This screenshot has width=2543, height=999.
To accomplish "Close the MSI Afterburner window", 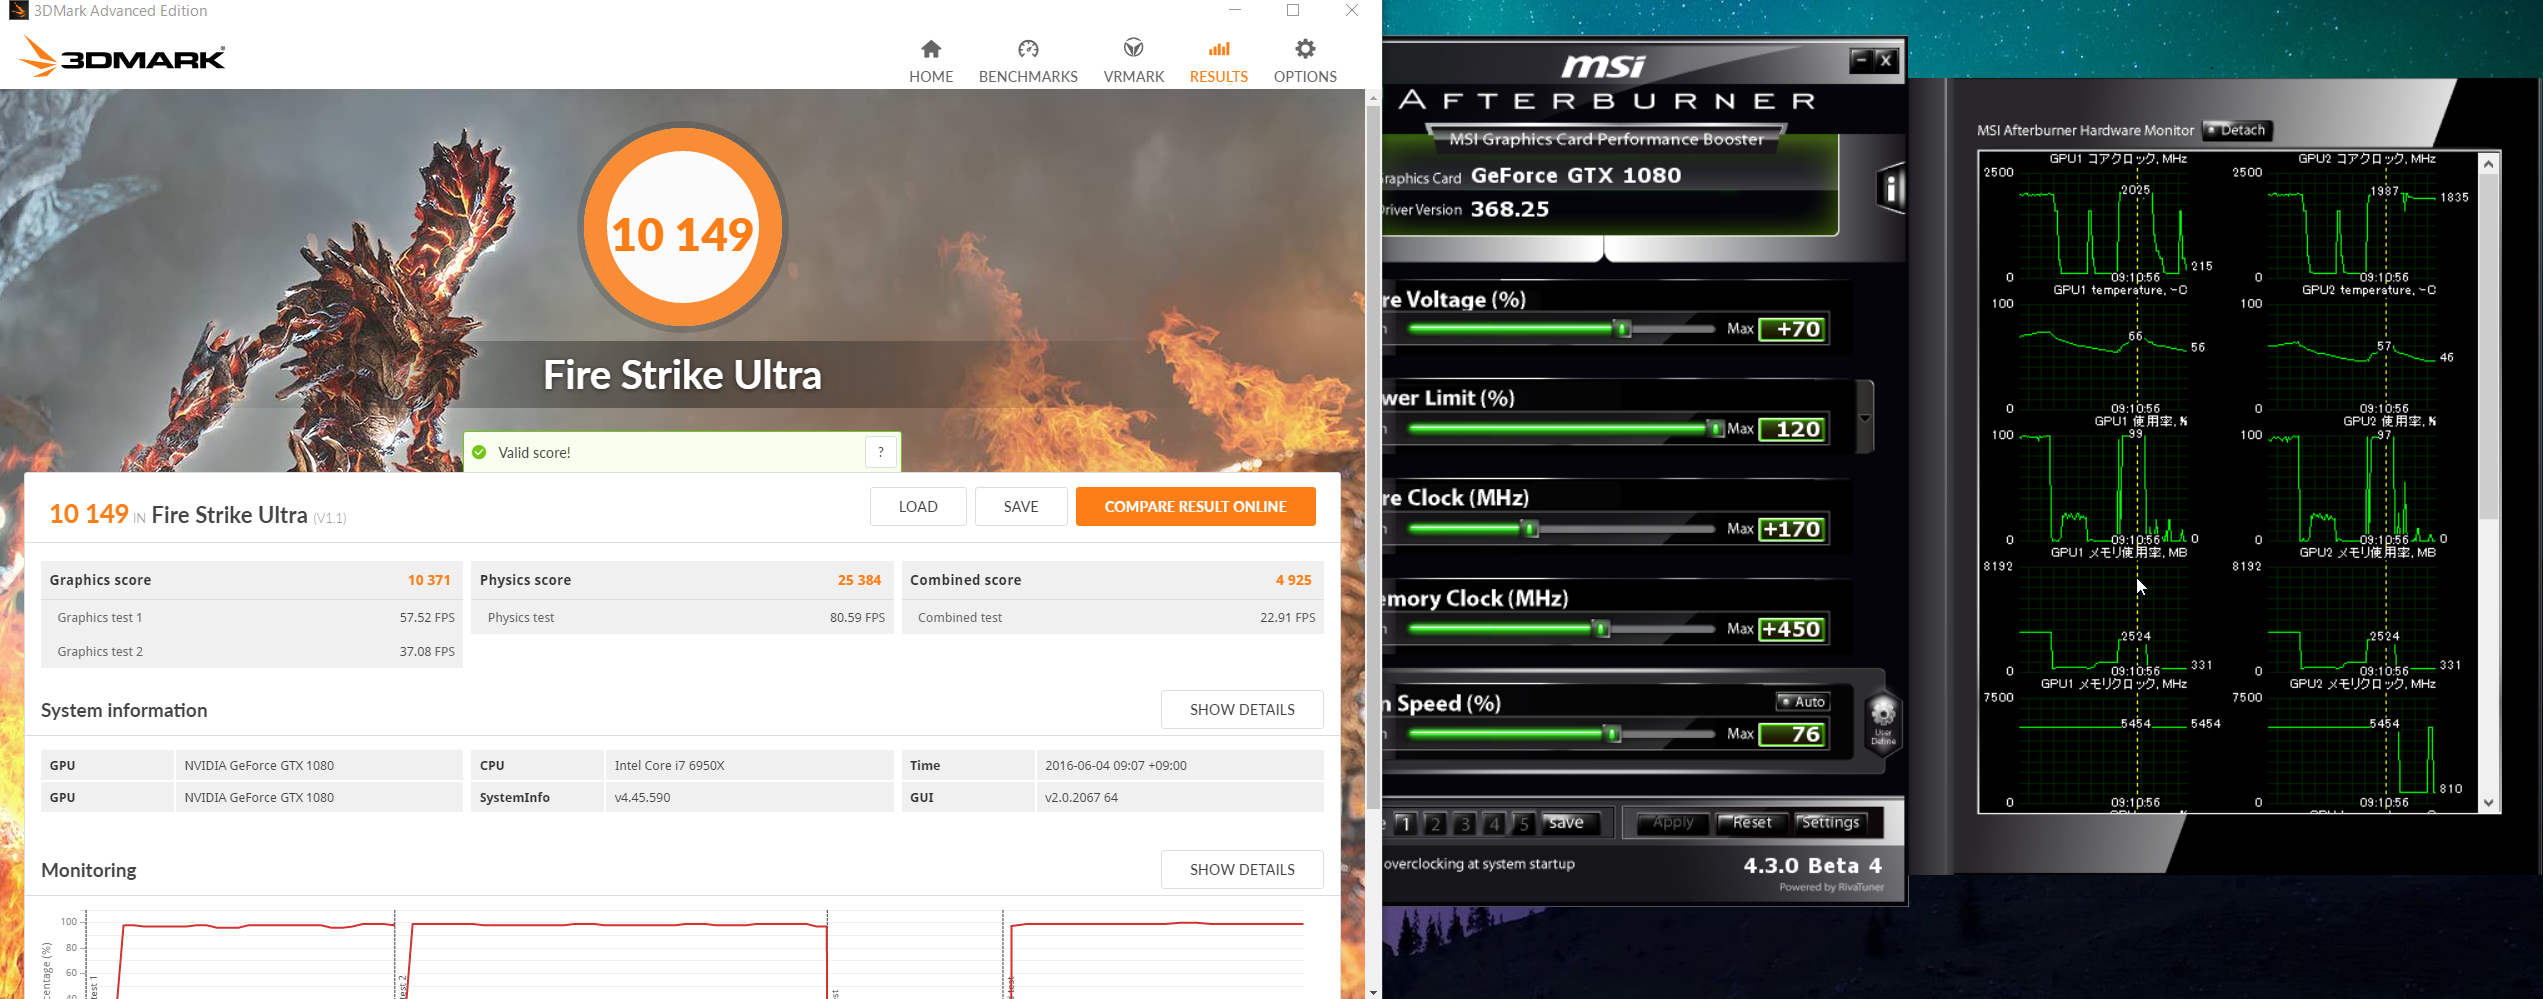I will click(1886, 60).
